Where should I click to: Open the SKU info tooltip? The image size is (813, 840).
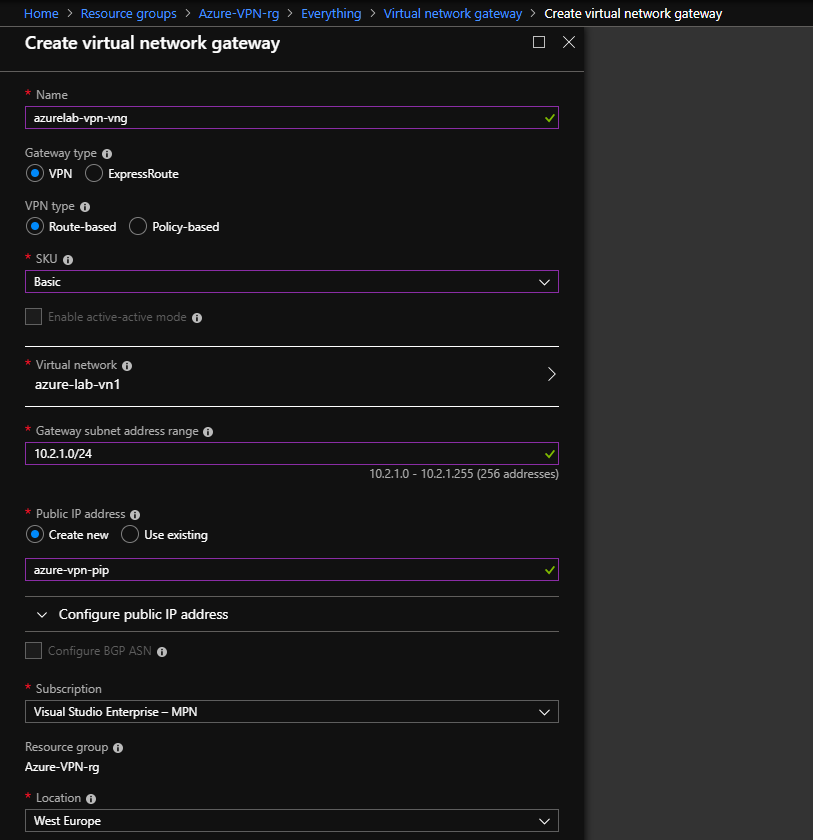(x=67, y=258)
